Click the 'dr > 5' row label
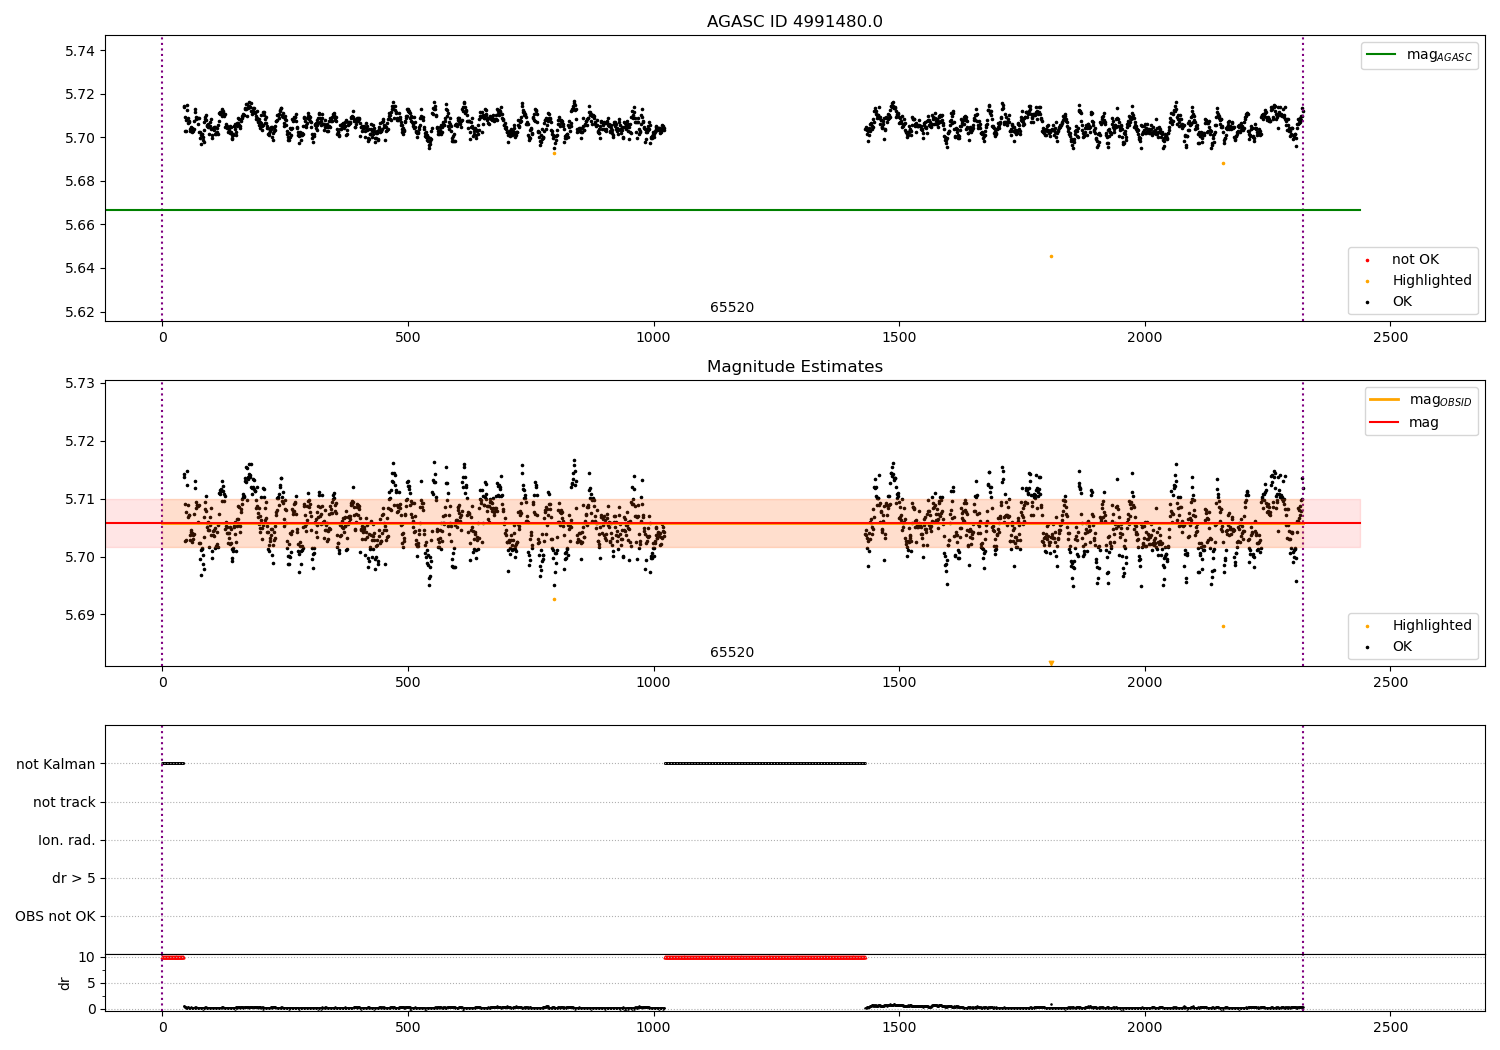1500x1050 pixels. tap(74, 878)
